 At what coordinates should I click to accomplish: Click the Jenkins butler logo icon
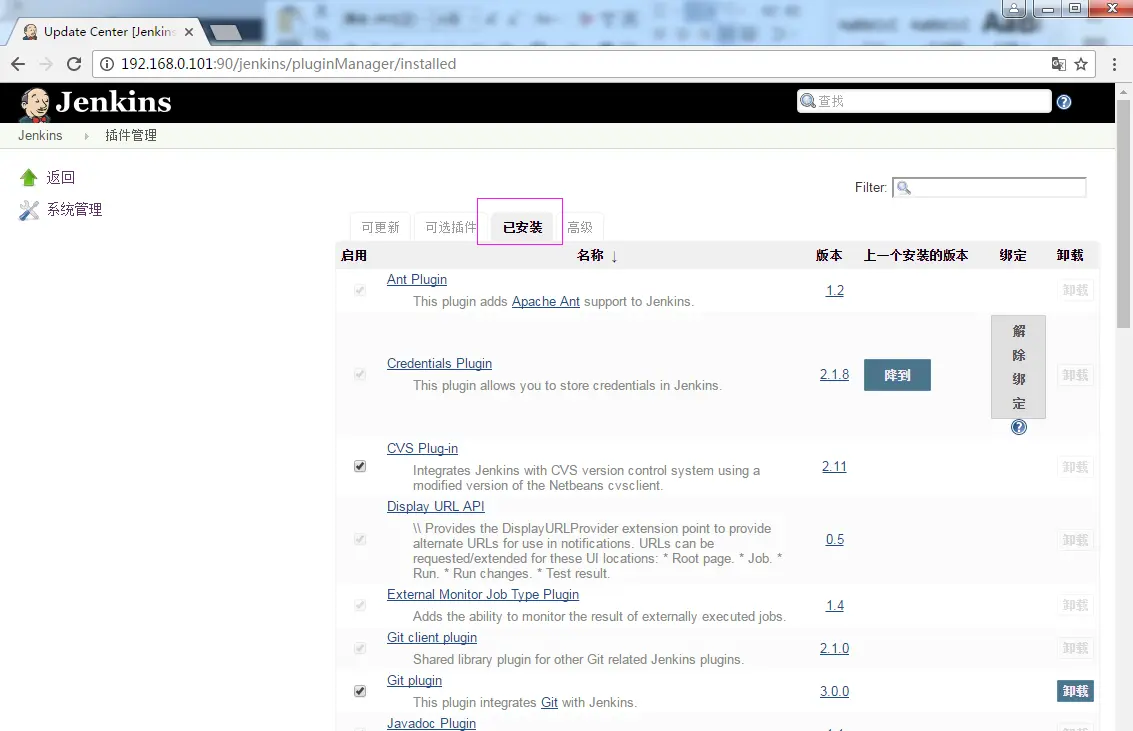point(34,104)
